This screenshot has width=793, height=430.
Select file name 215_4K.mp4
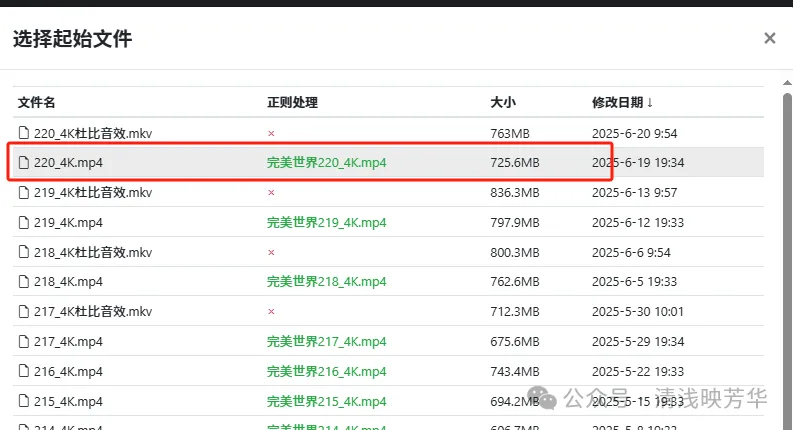(68, 401)
